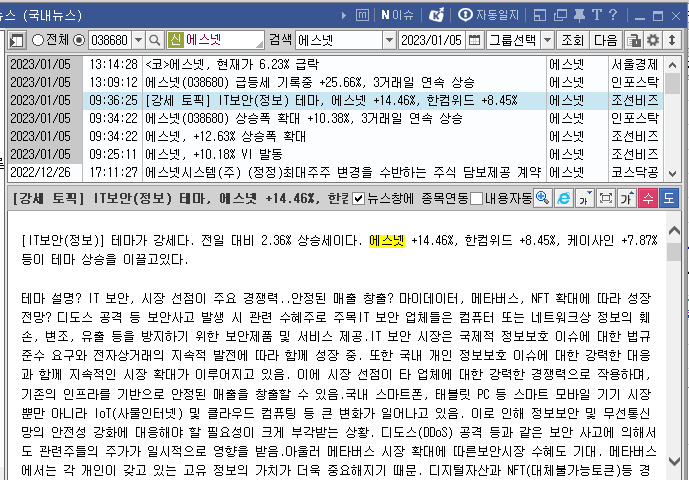The width and height of the screenshot is (689, 480).
Task: Click the zoom-in magnifier icon in article bar
Action: pos(542,198)
